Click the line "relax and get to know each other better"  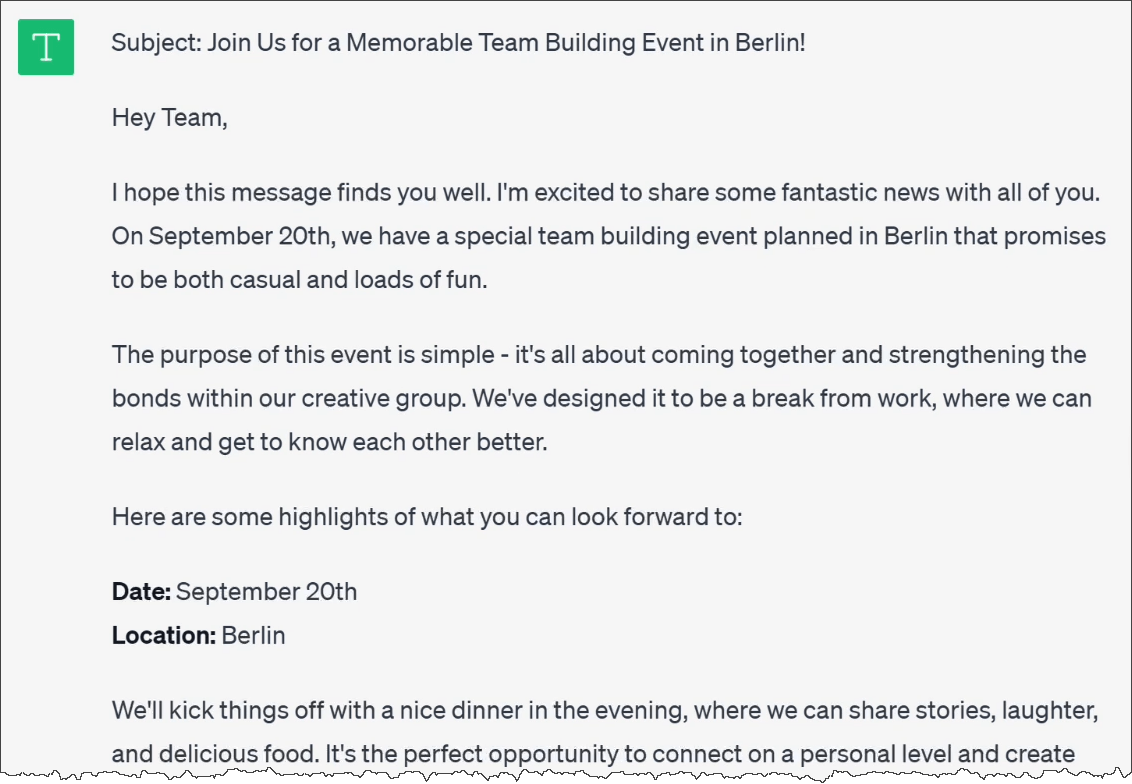tap(329, 441)
